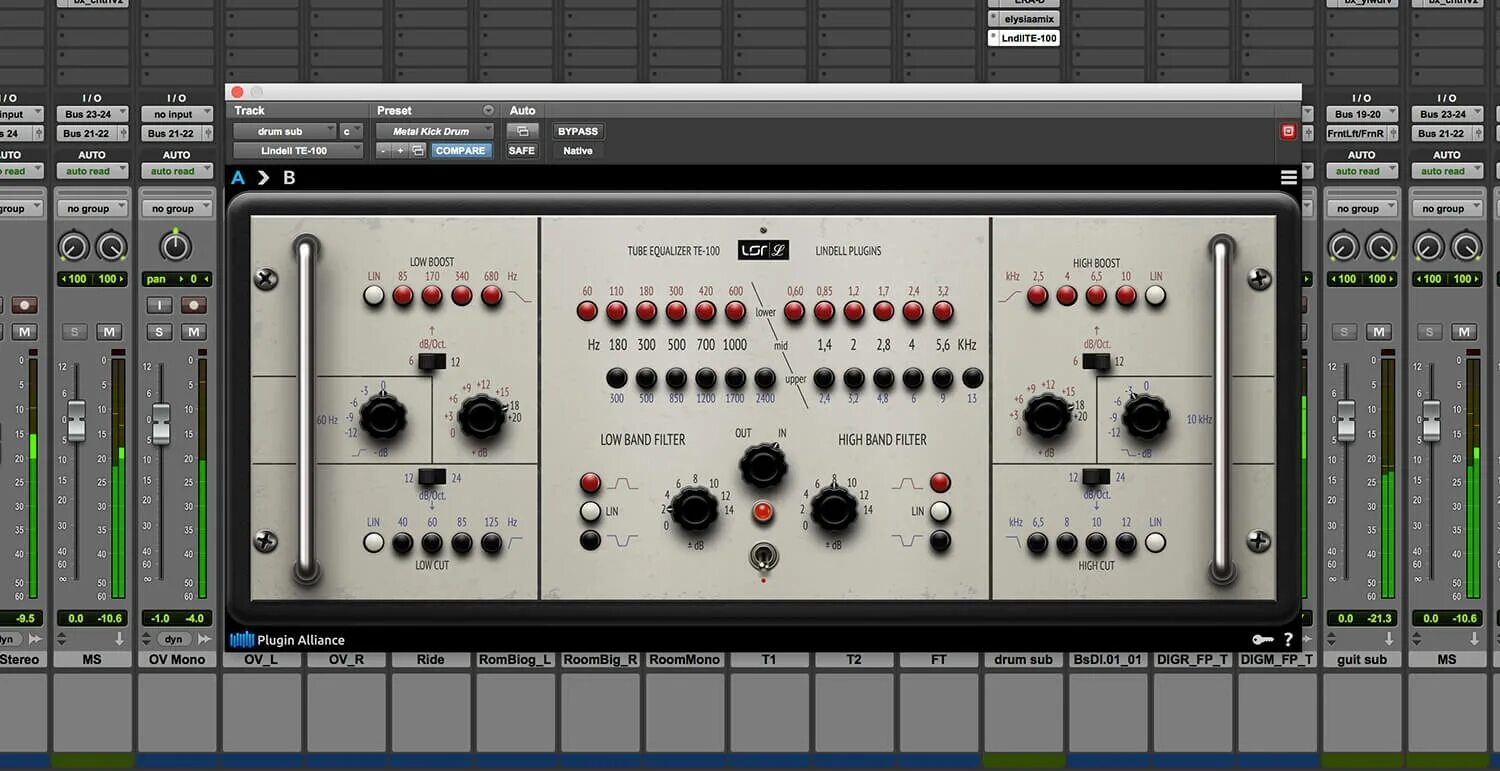Open guit sub 'Bus 19-20' input selector
Image resolution: width=1500 pixels, height=771 pixels.
click(x=1362, y=114)
